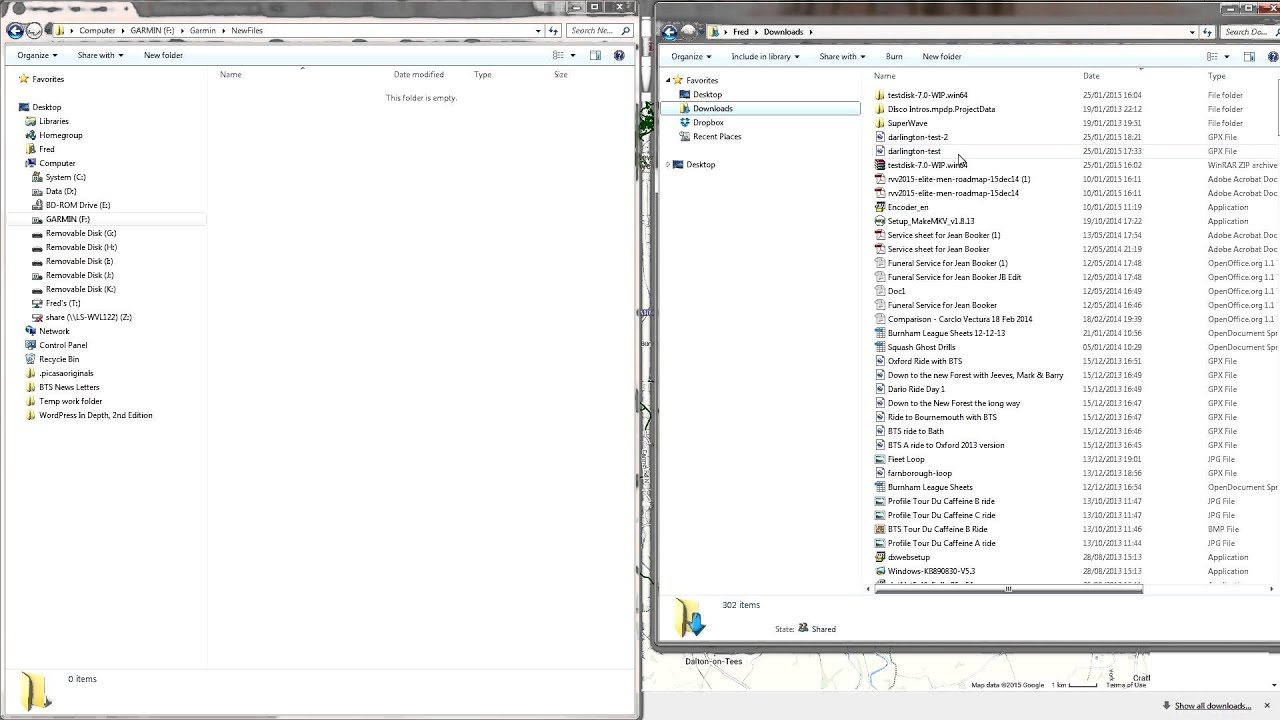The height and width of the screenshot is (720, 1280).
Task: Open the change view icon in the Downloads window
Action: 1212,56
